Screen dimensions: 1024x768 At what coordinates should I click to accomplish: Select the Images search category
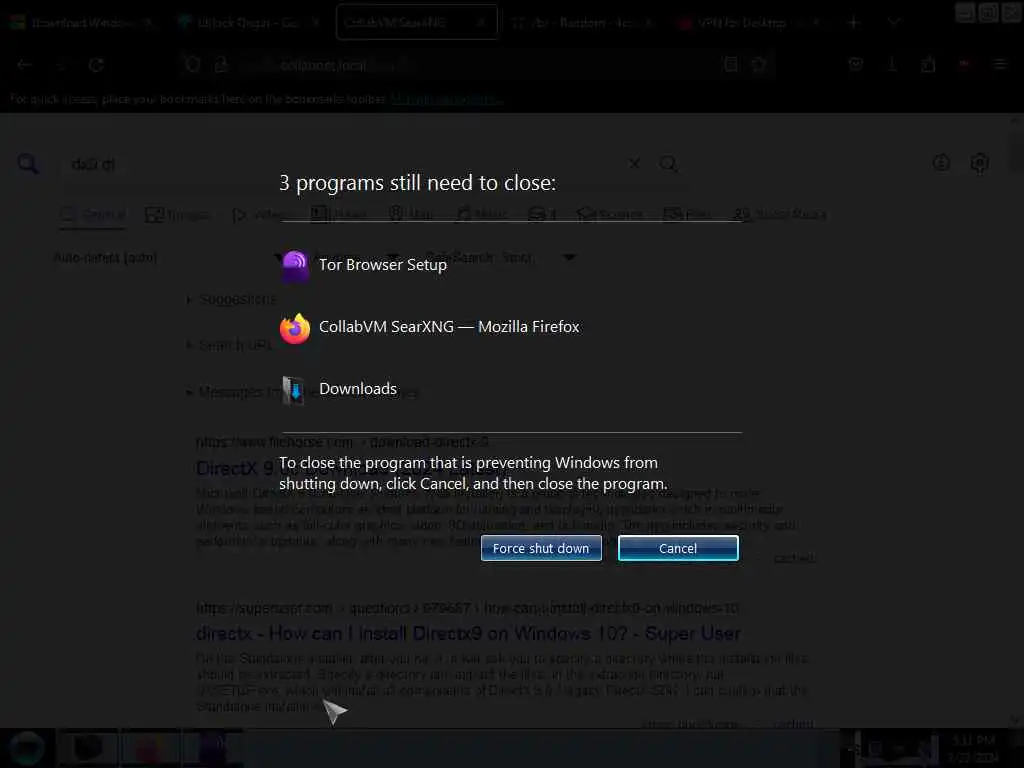coord(178,214)
